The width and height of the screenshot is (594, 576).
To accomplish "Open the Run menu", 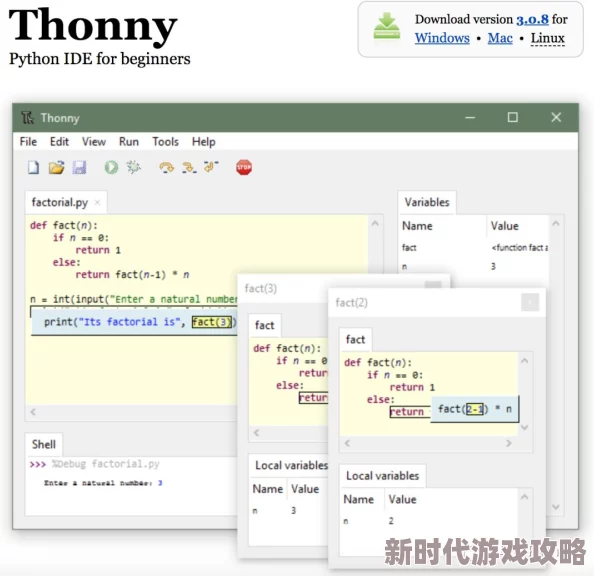I will [x=129, y=142].
